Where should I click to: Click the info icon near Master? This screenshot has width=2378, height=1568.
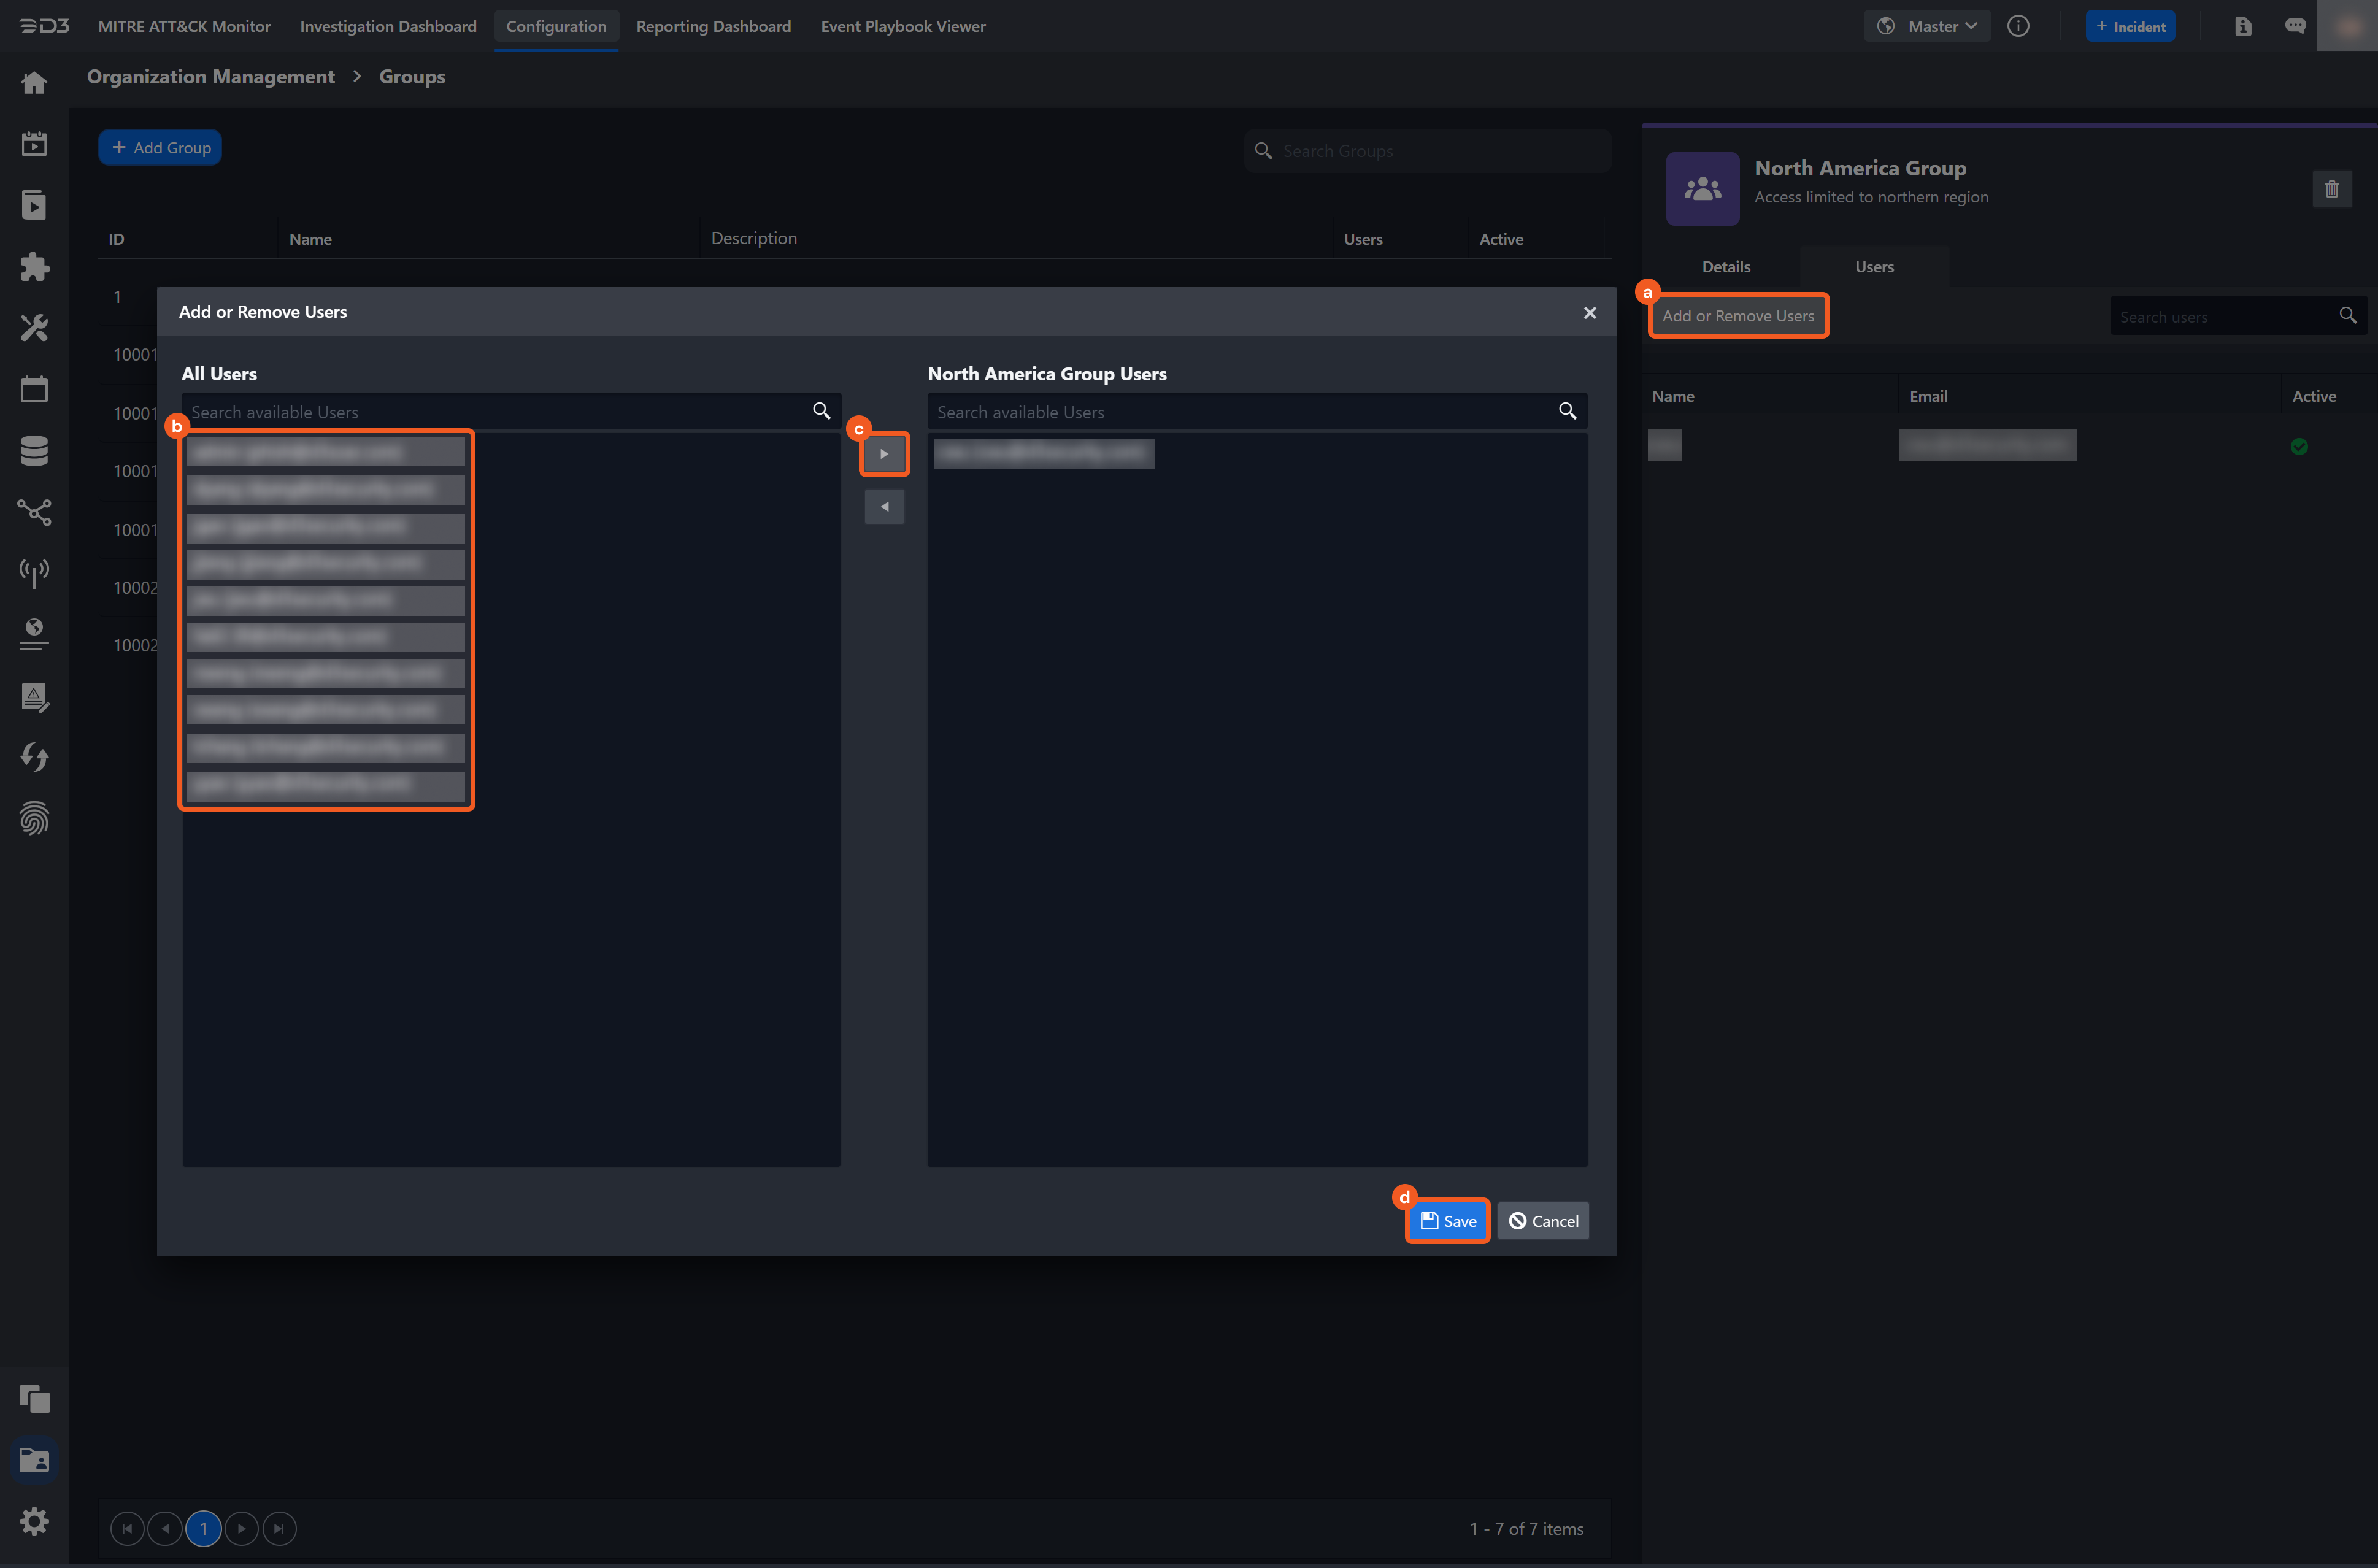coord(2018,26)
